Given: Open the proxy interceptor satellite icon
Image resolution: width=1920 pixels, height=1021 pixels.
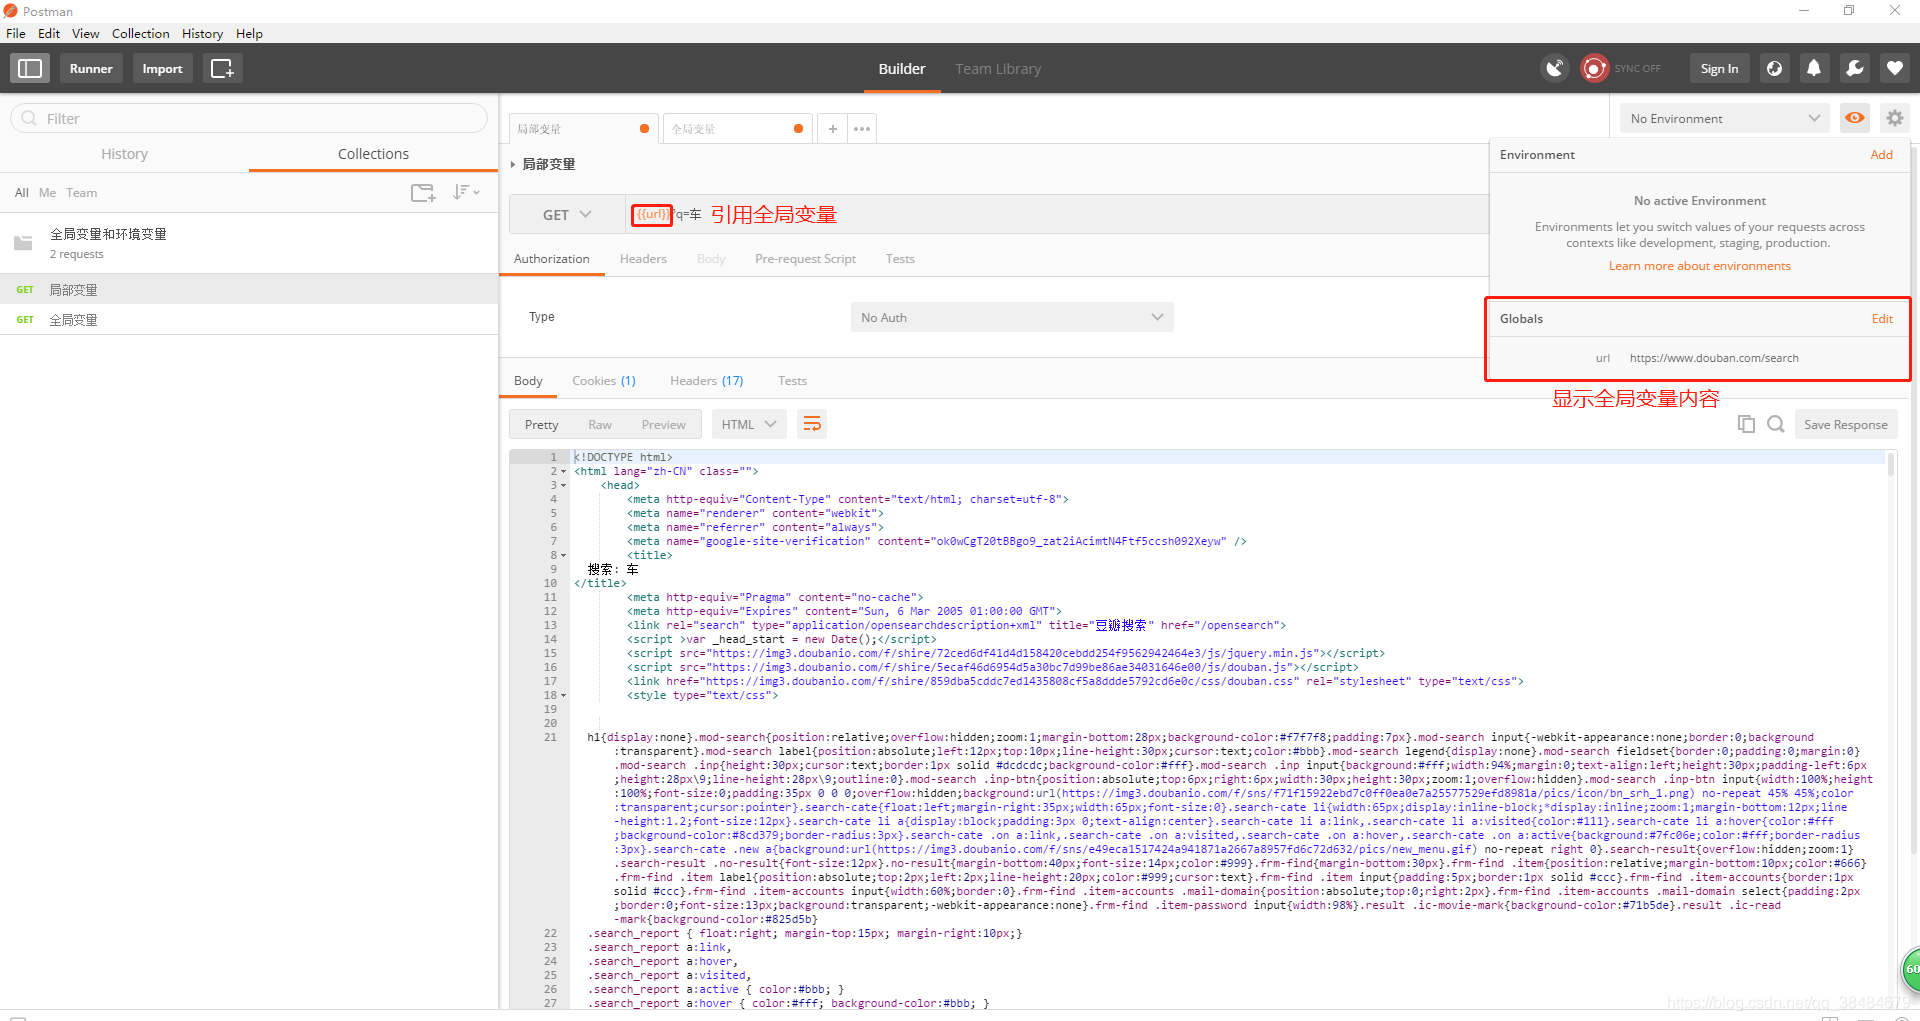Looking at the screenshot, I should (1555, 68).
